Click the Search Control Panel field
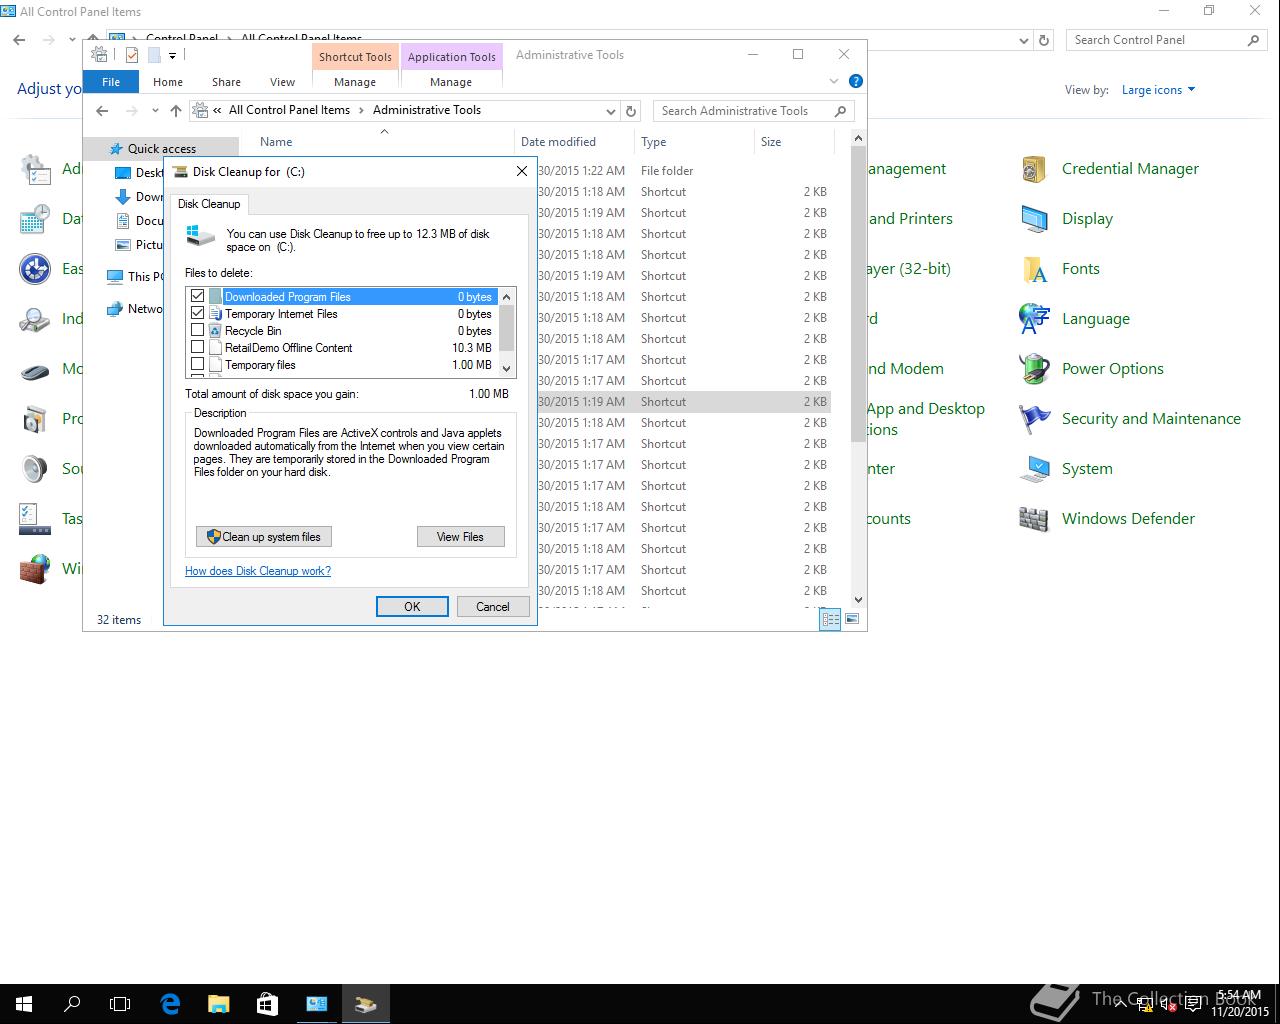 tap(1166, 40)
